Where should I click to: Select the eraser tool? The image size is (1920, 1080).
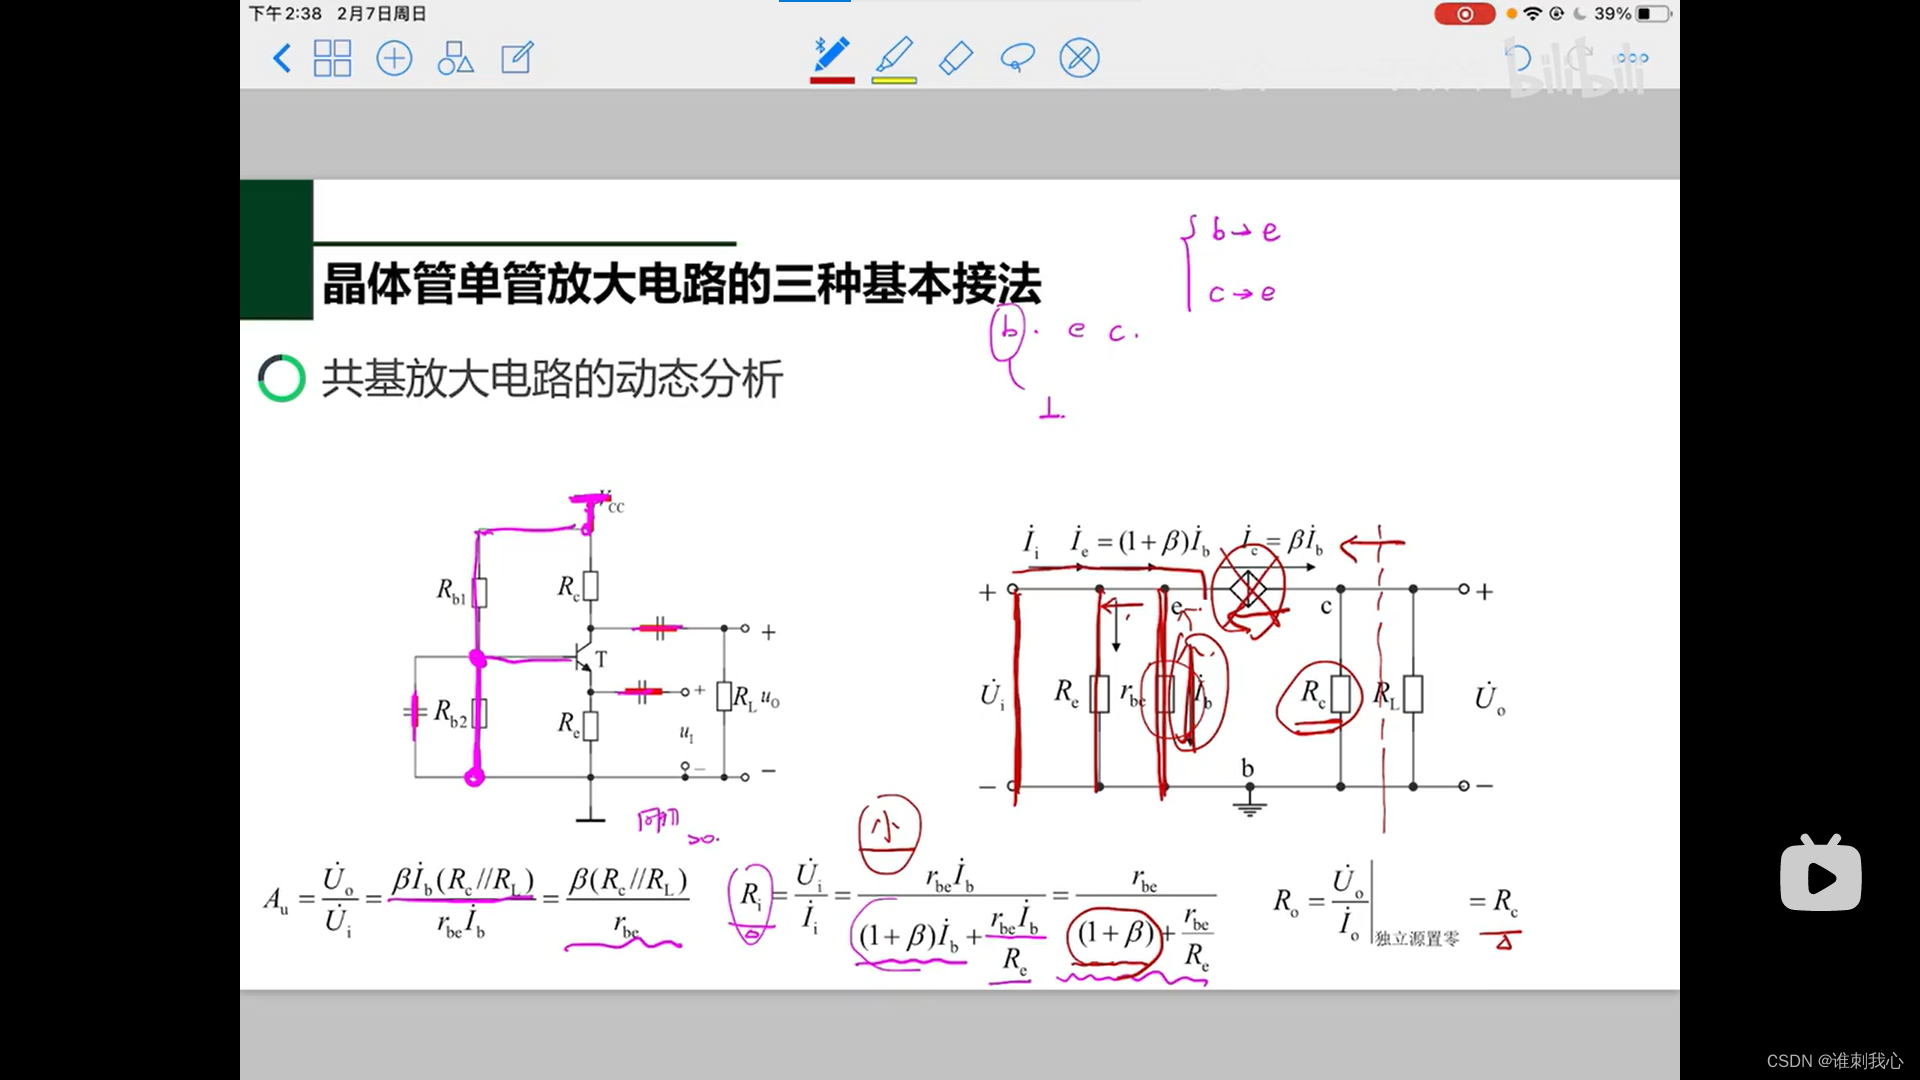pyautogui.click(x=956, y=58)
